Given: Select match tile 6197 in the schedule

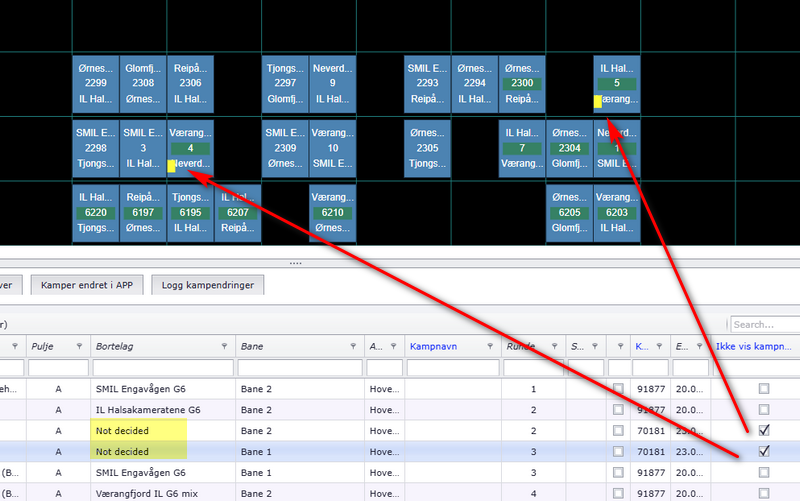Looking at the screenshot, I should 143,213.
